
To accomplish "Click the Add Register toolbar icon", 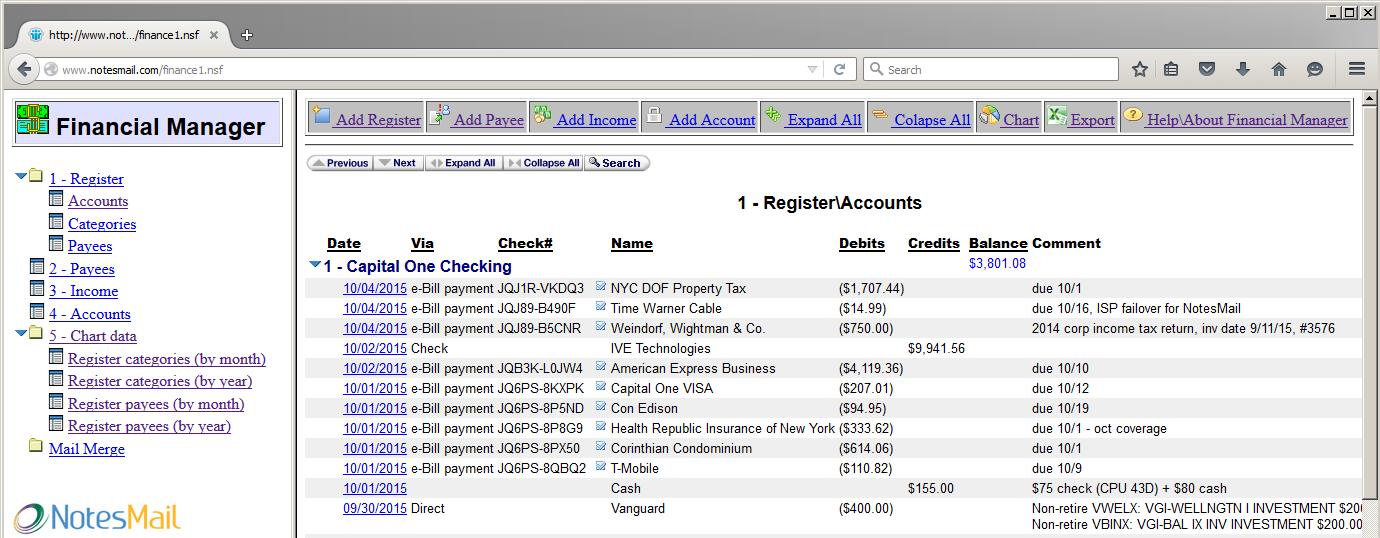I will coord(321,117).
